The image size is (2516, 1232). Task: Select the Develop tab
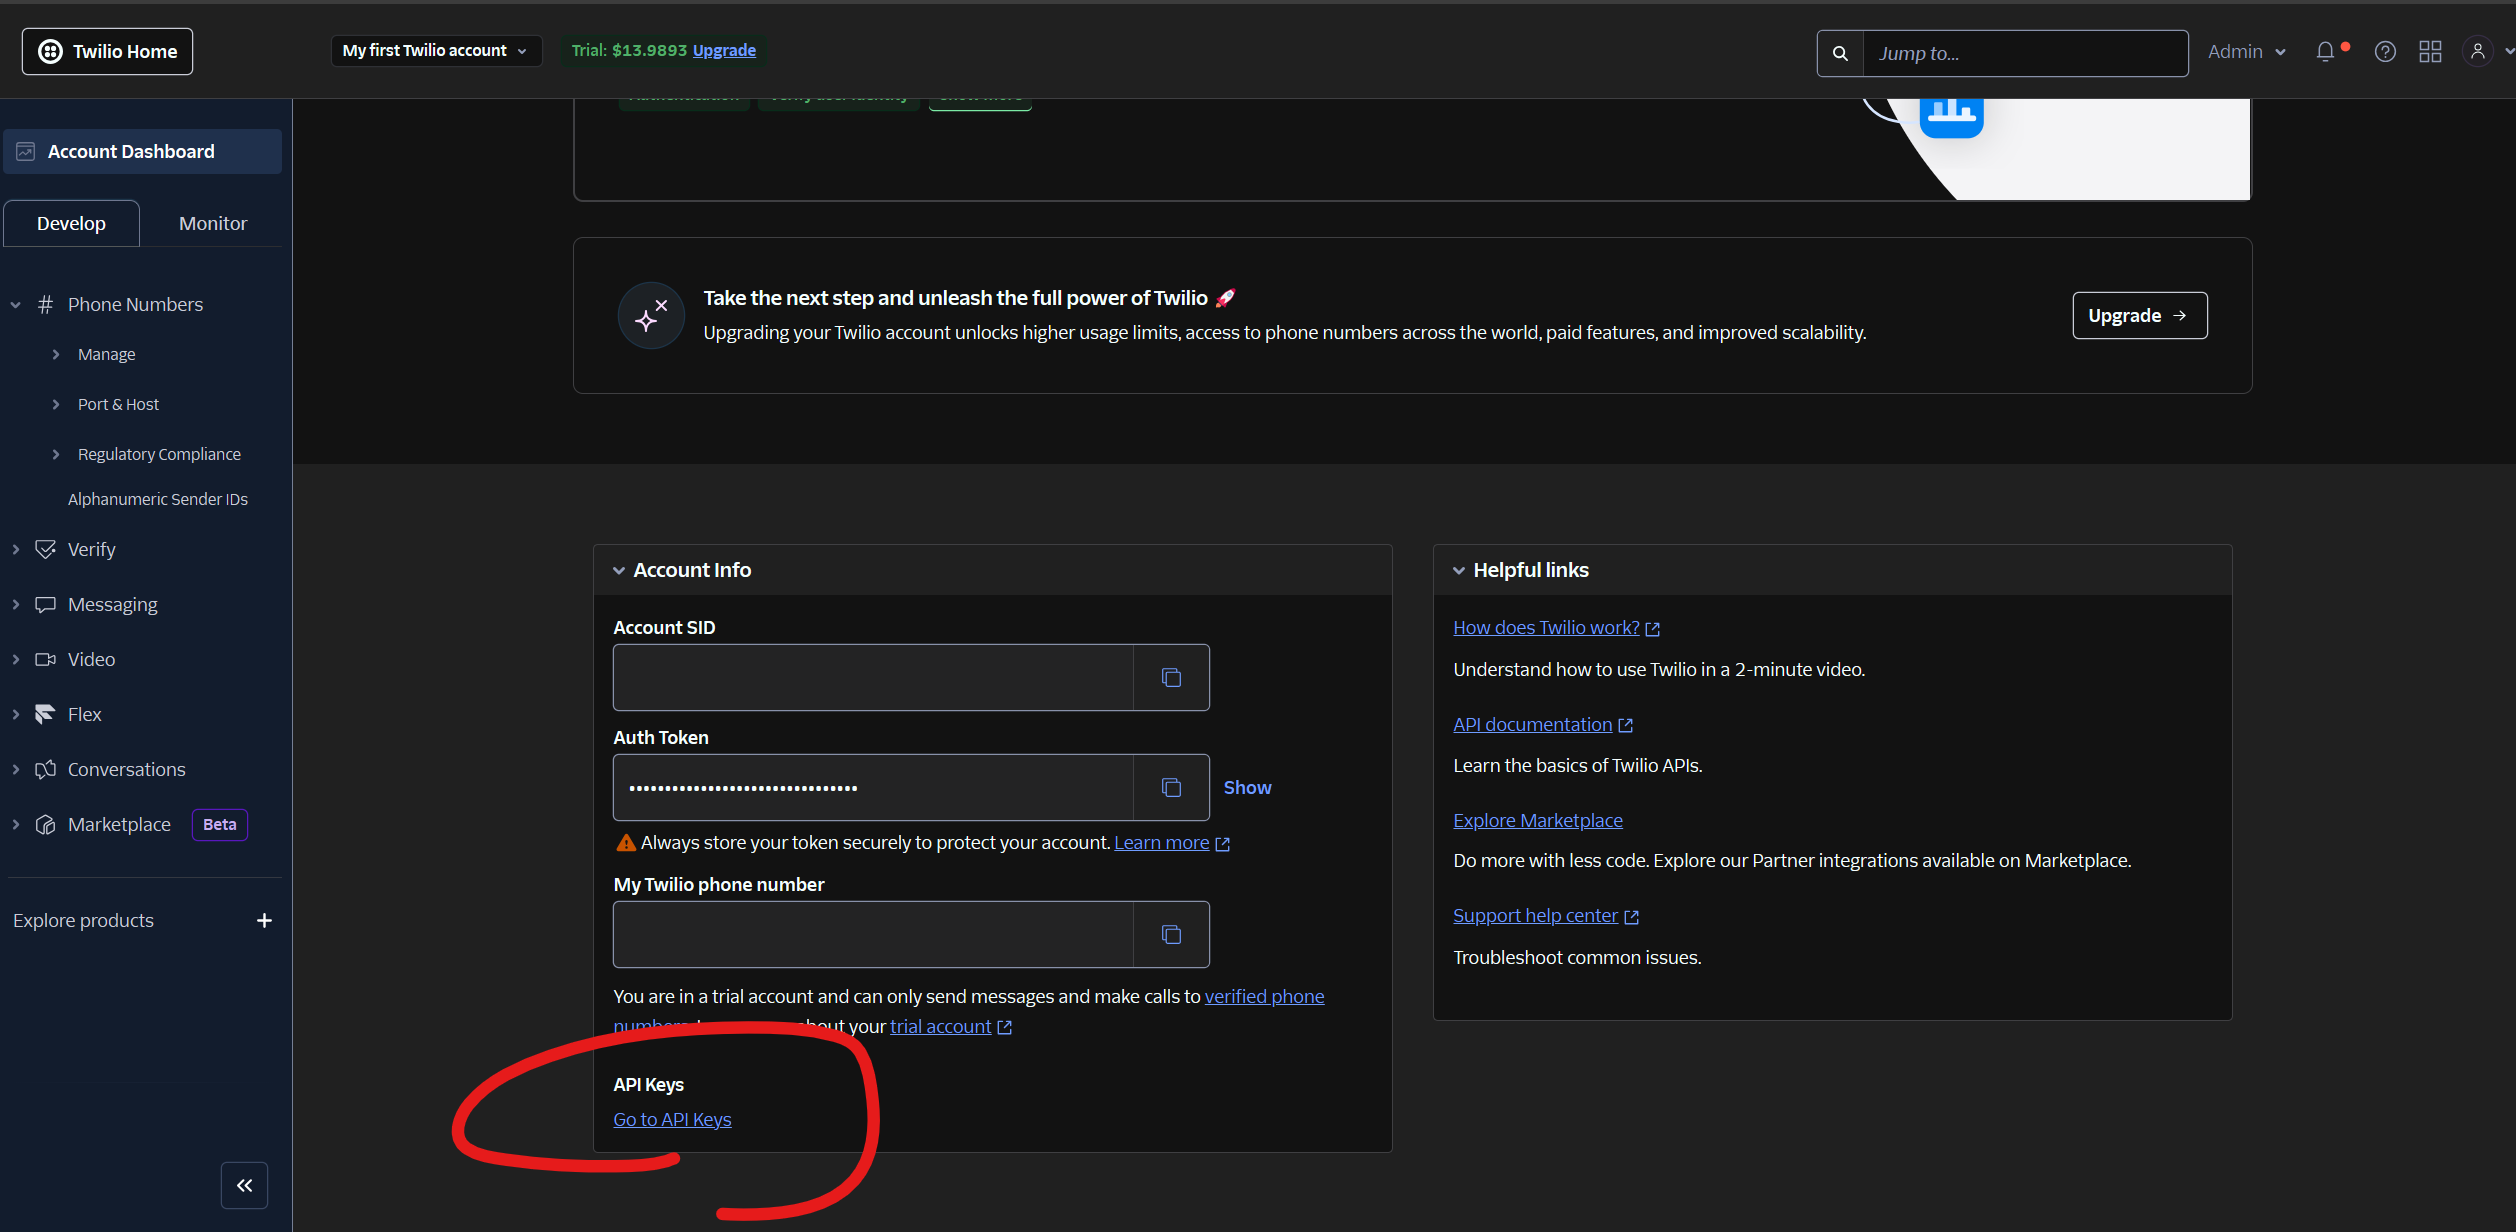pos(71,223)
